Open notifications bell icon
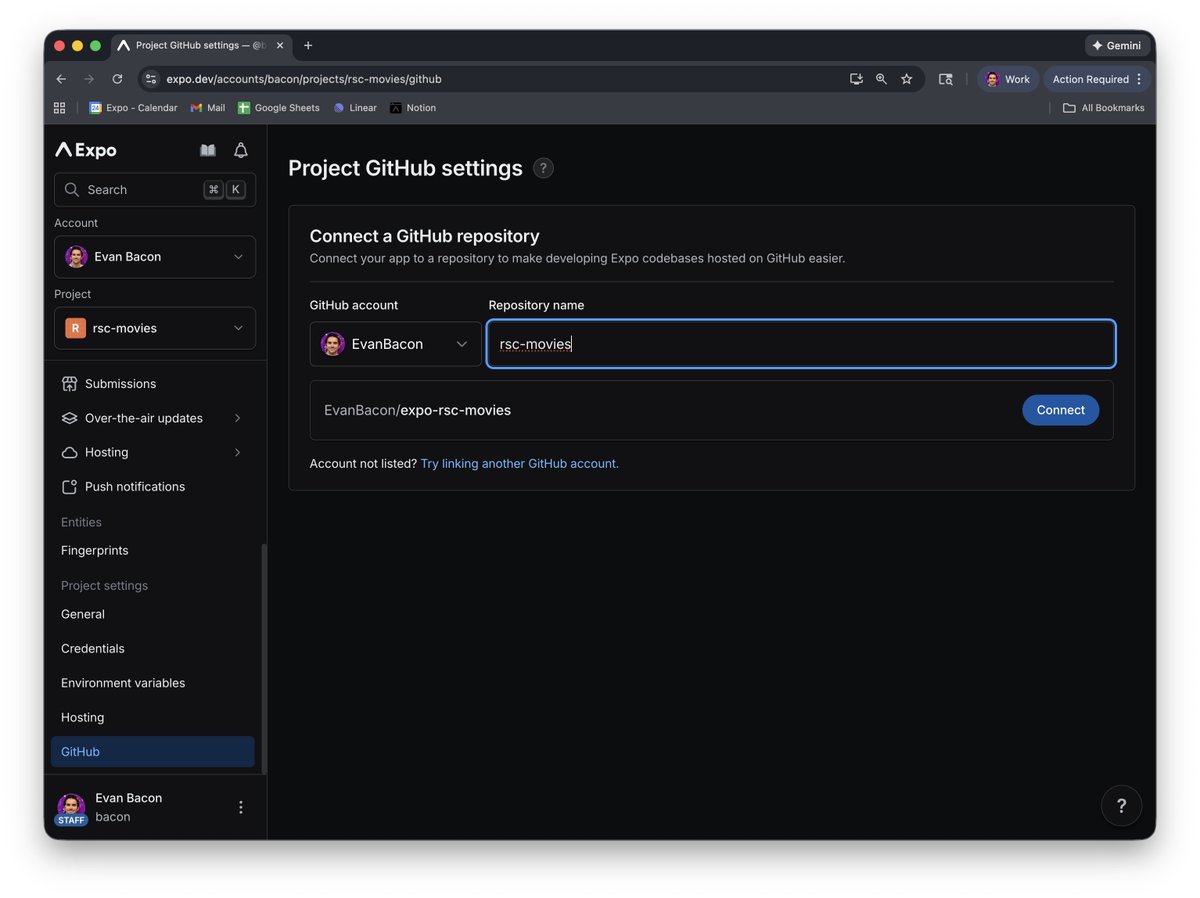 coord(241,150)
